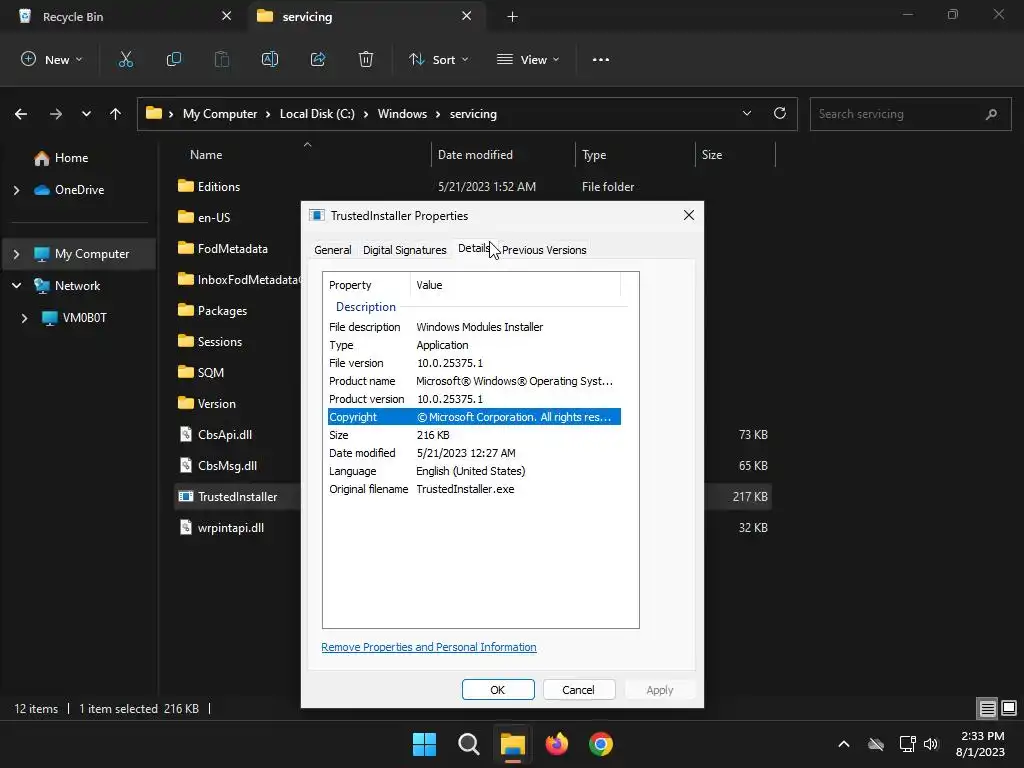Switch to the Digital Signatures tab
This screenshot has width=1024, height=768.
(x=405, y=249)
